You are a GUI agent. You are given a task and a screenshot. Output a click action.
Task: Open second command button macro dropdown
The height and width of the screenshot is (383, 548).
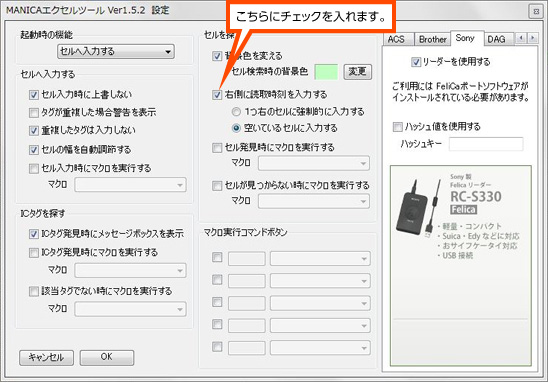click(x=320, y=281)
